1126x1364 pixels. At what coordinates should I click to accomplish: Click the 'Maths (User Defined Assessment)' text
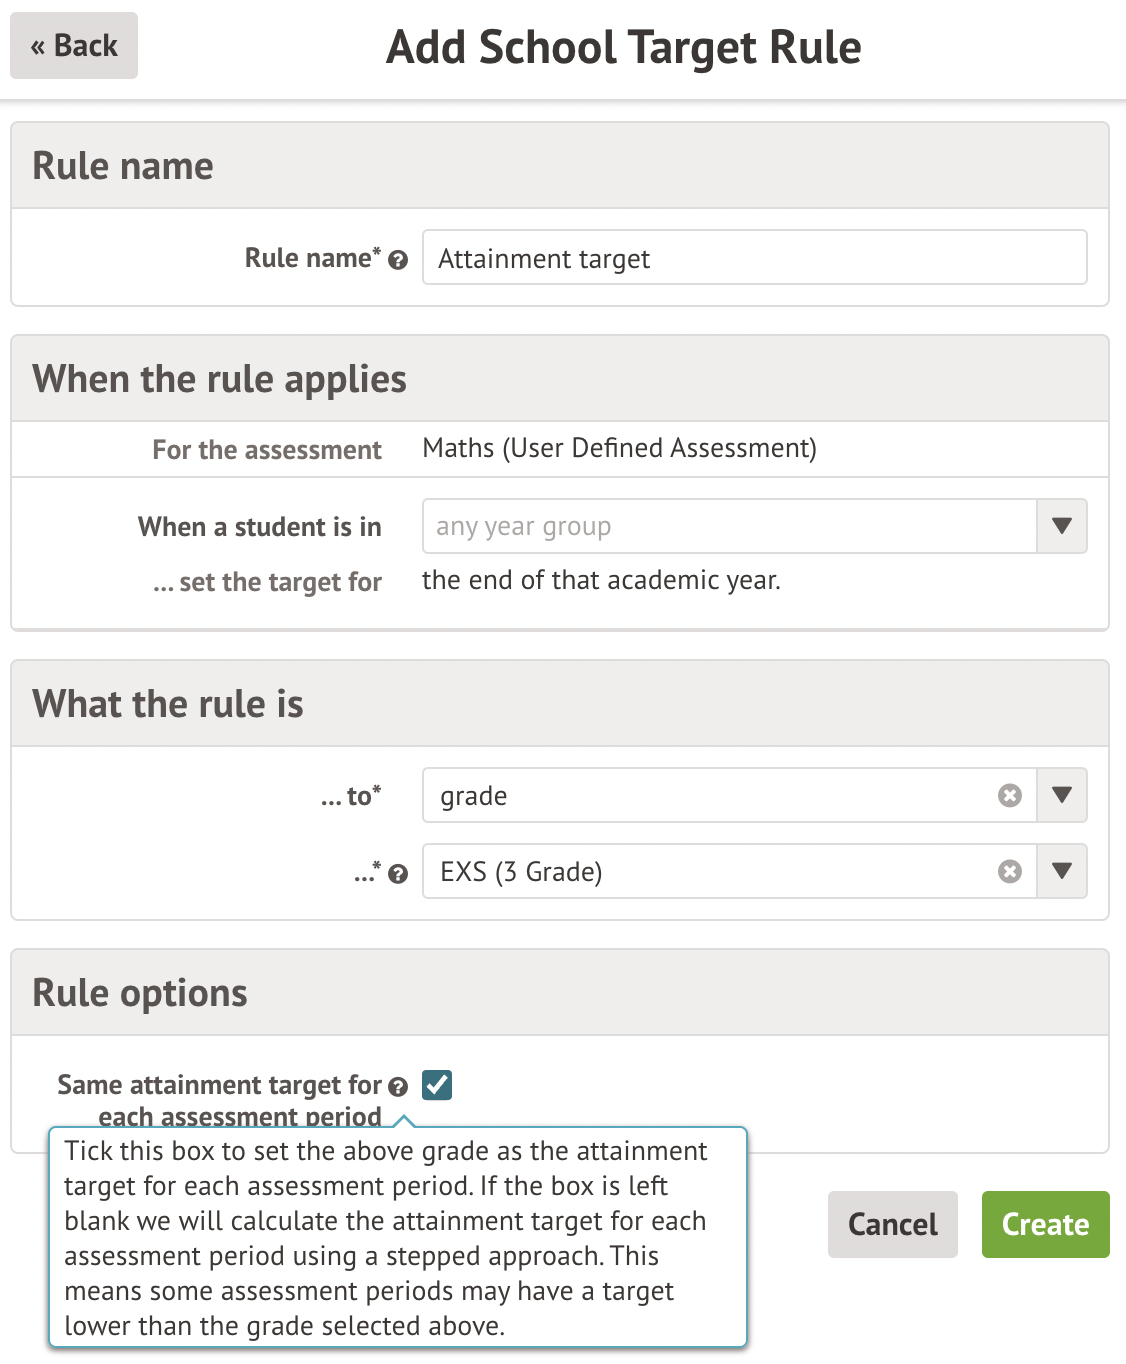[x=619, y=448]
